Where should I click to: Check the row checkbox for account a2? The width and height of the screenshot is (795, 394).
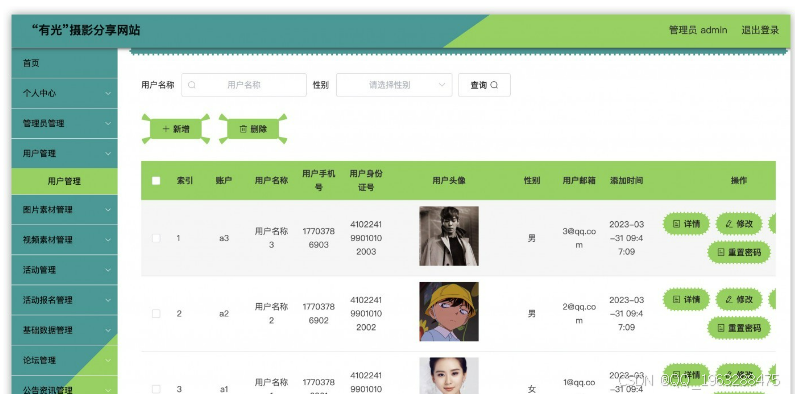(156, 314)
